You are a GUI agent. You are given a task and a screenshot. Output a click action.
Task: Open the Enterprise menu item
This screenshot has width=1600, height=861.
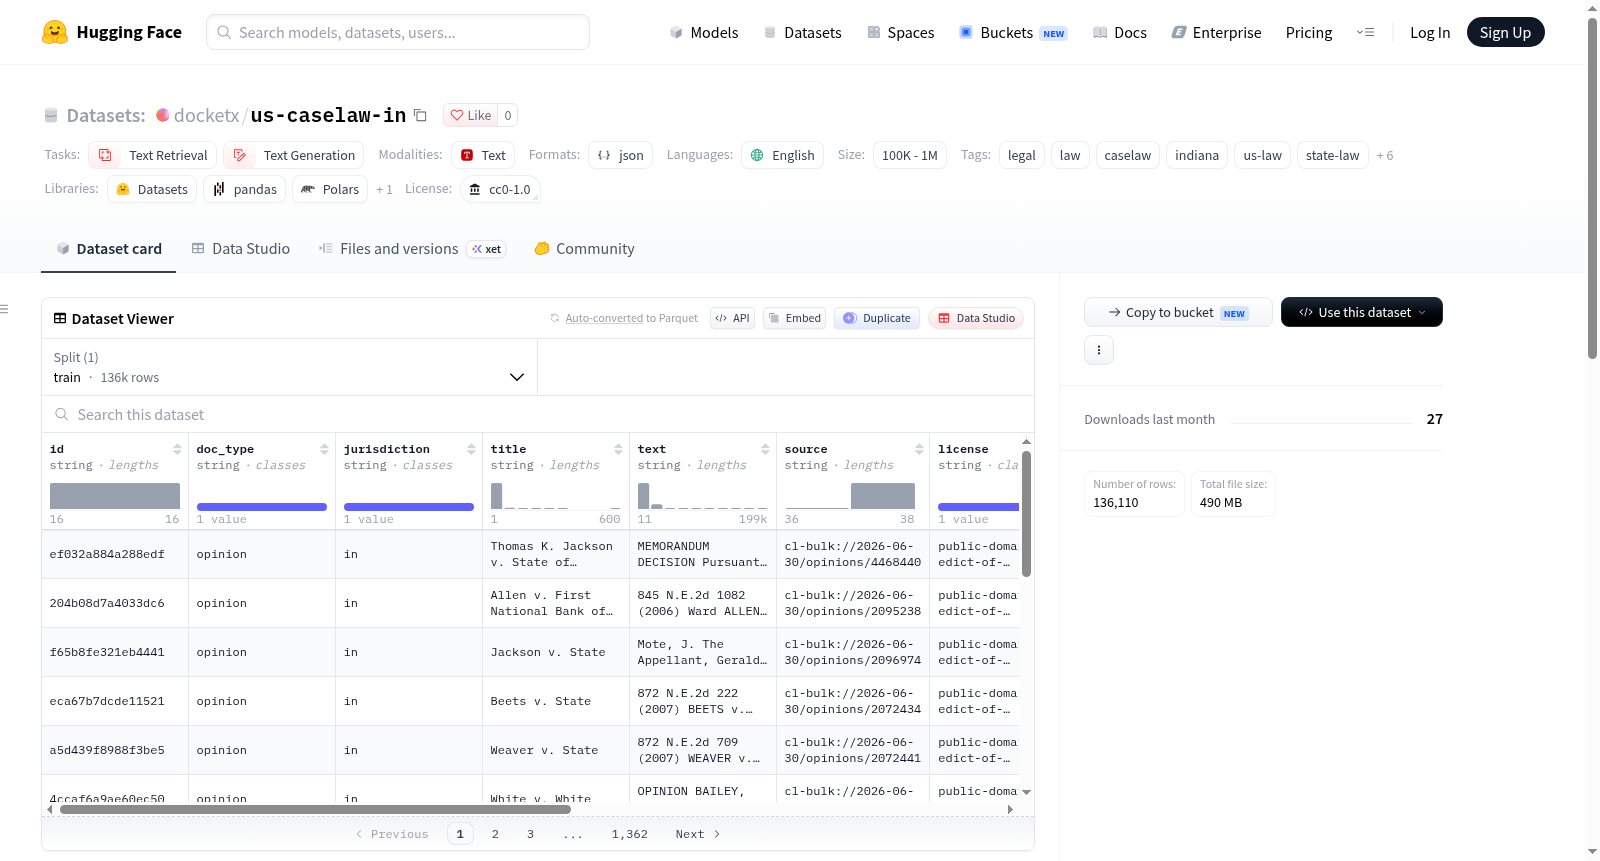pyautogui.click(x=1216, y=32)
